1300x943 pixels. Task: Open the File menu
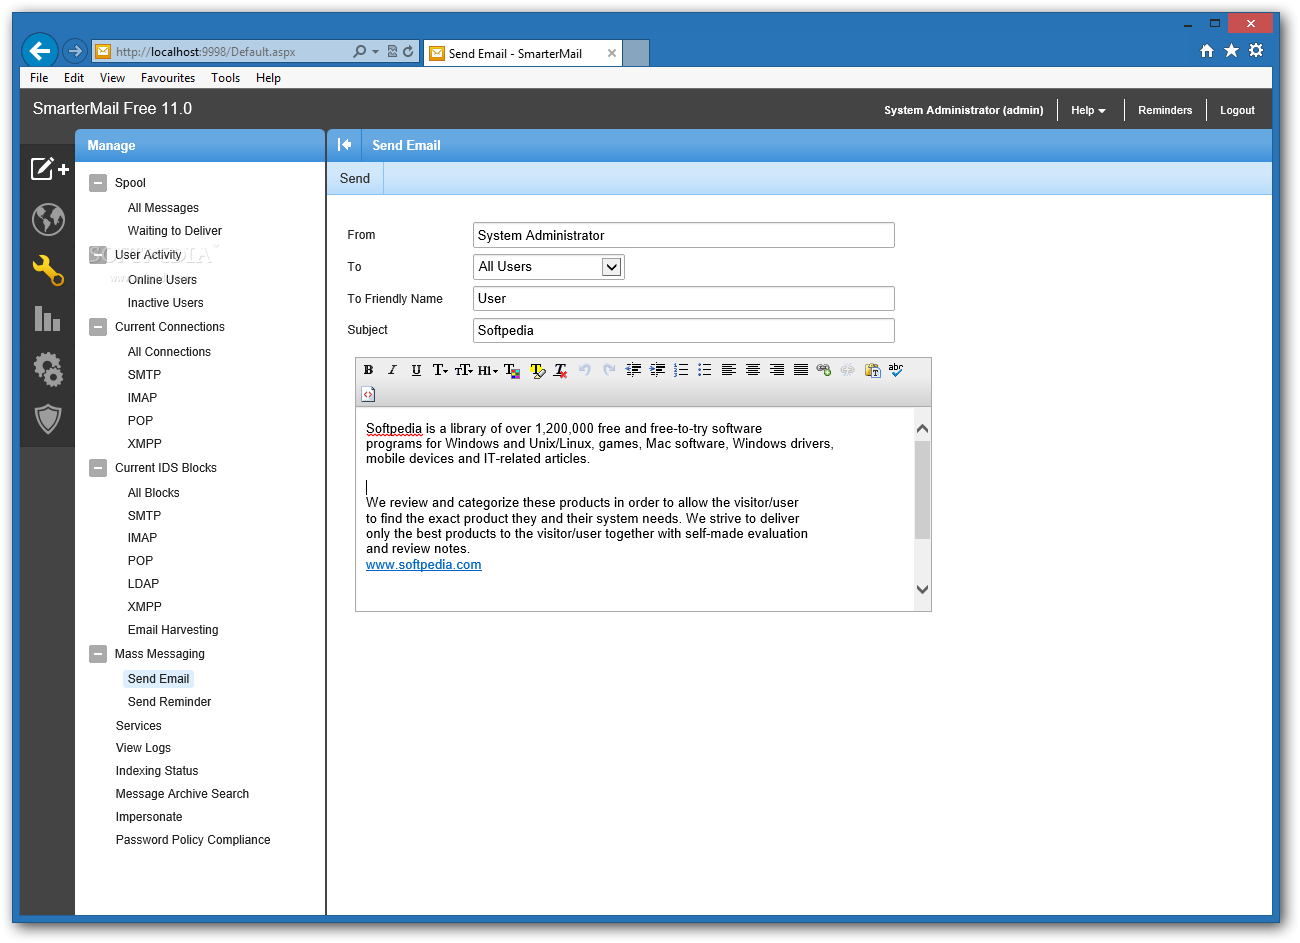39,78
